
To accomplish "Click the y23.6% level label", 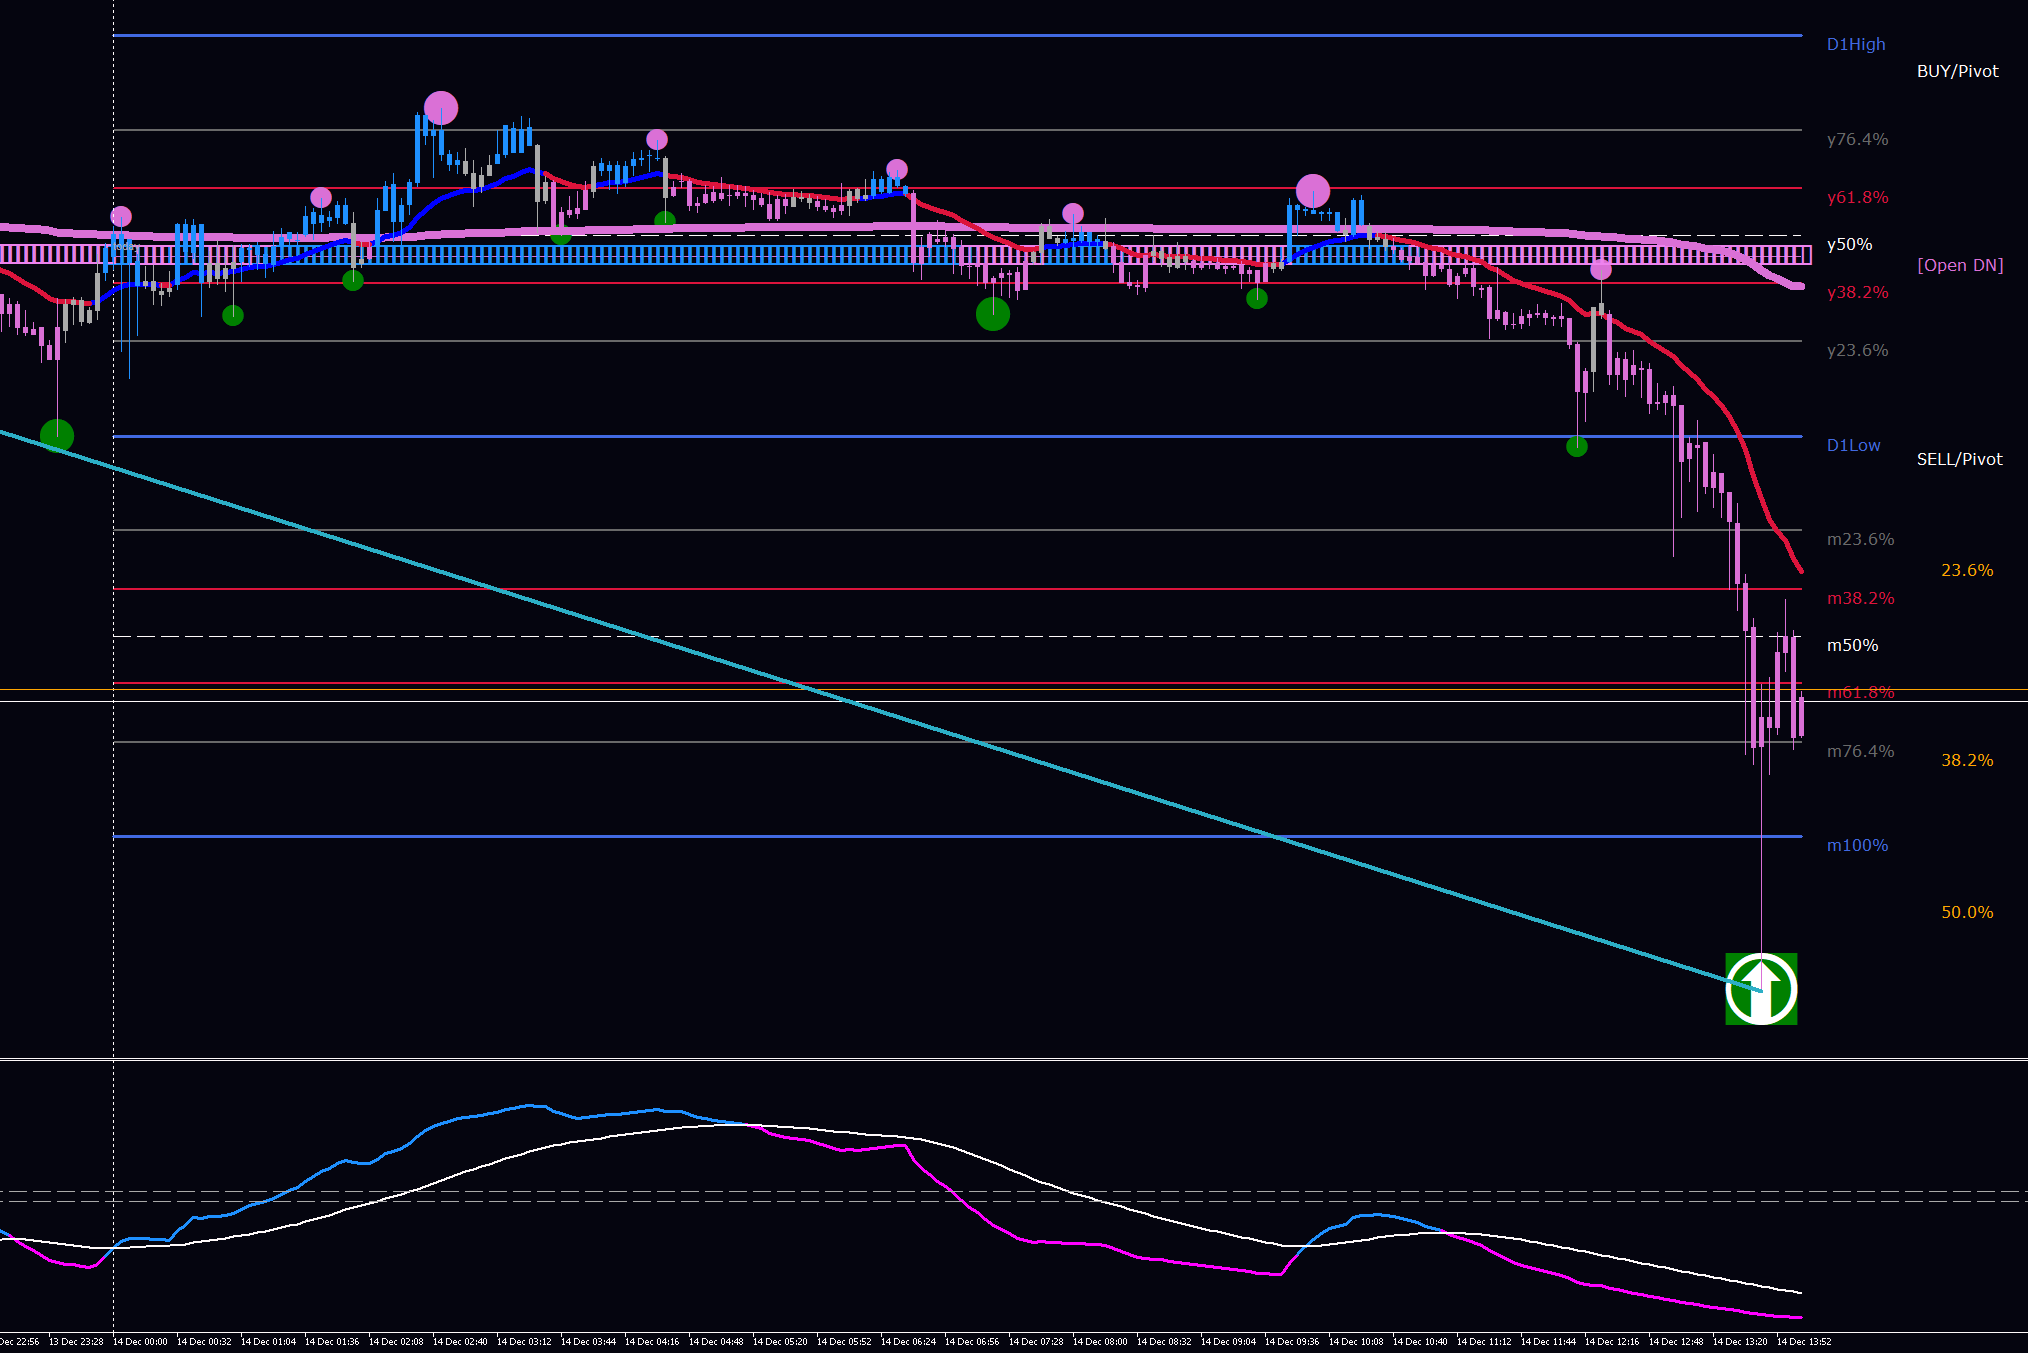I will click(1857, 350).
